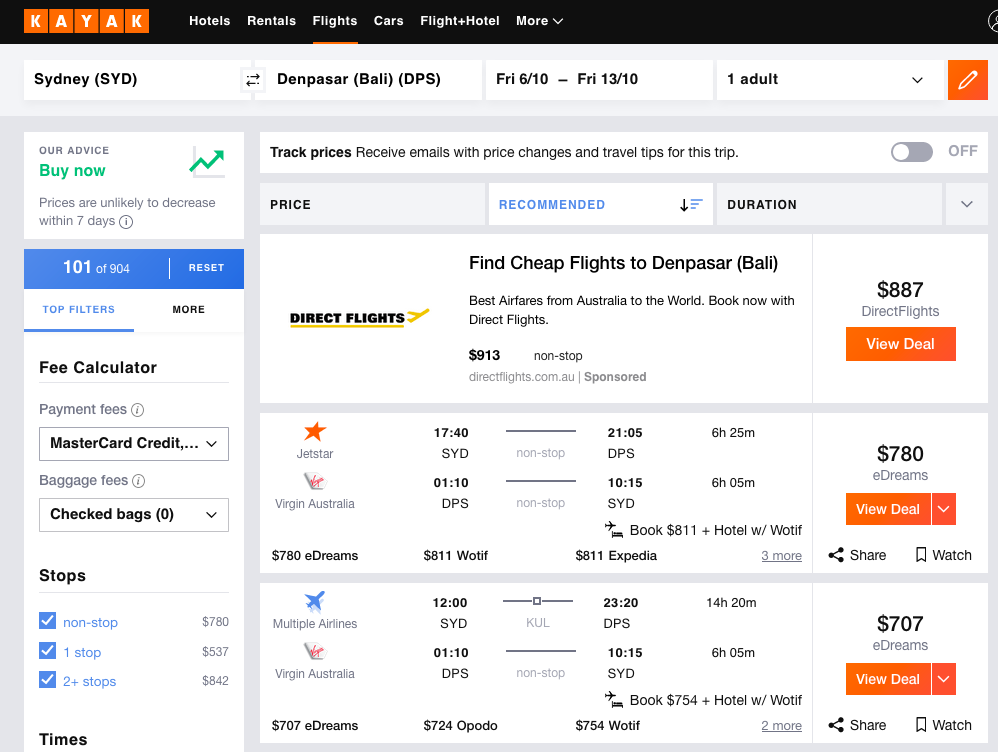
Task: Open the 3 more providers link
Action: (x=781, y=556)
